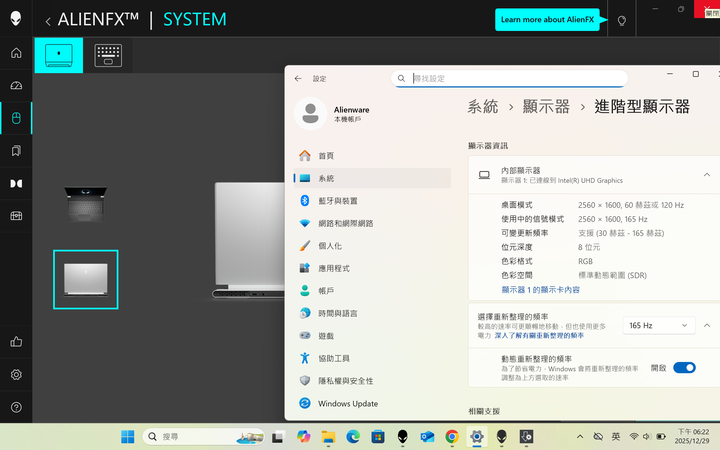
Task: Open the help question mark icon
Action: tap(16, 407)
